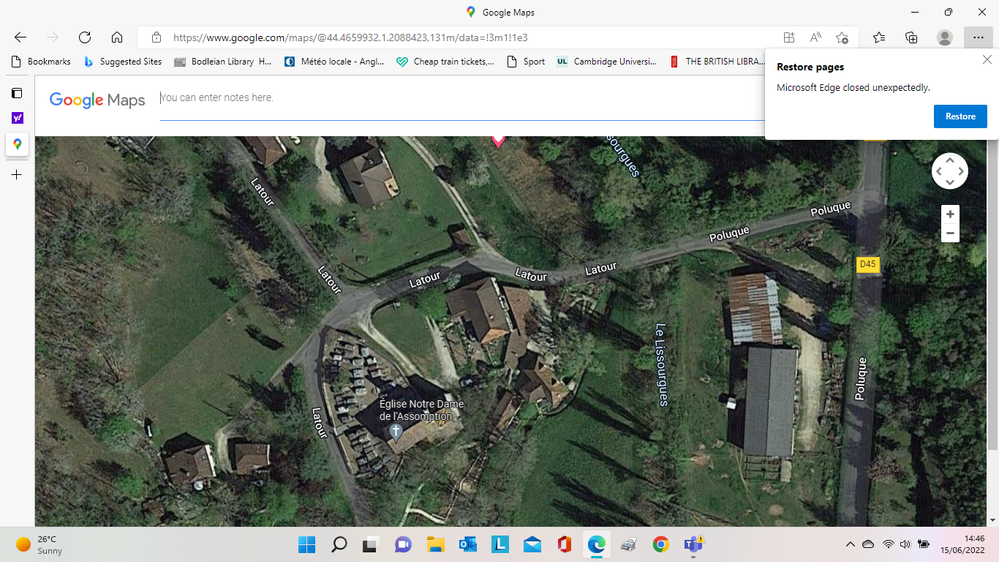Switch to the Yahoo vertical tab
The width and height of the screenshot is (999, 562).
[17, 118]
